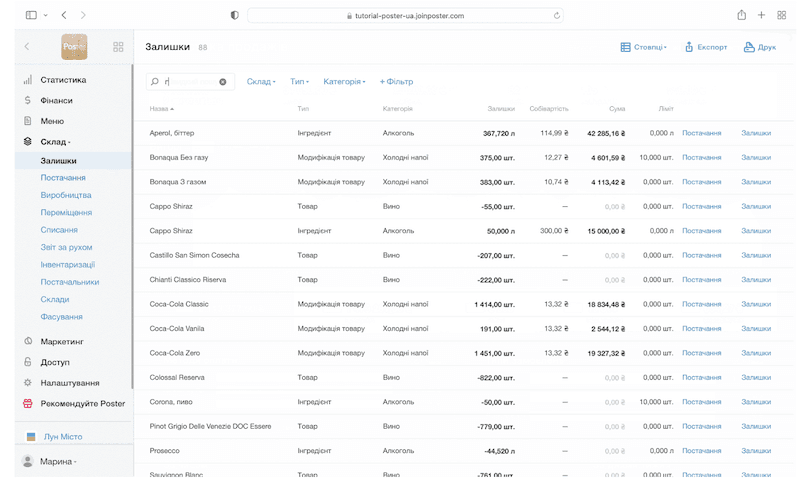The width and height of the screenshot is (800, 502).
Task: Click the Експорт button
Action: (706, 47)
